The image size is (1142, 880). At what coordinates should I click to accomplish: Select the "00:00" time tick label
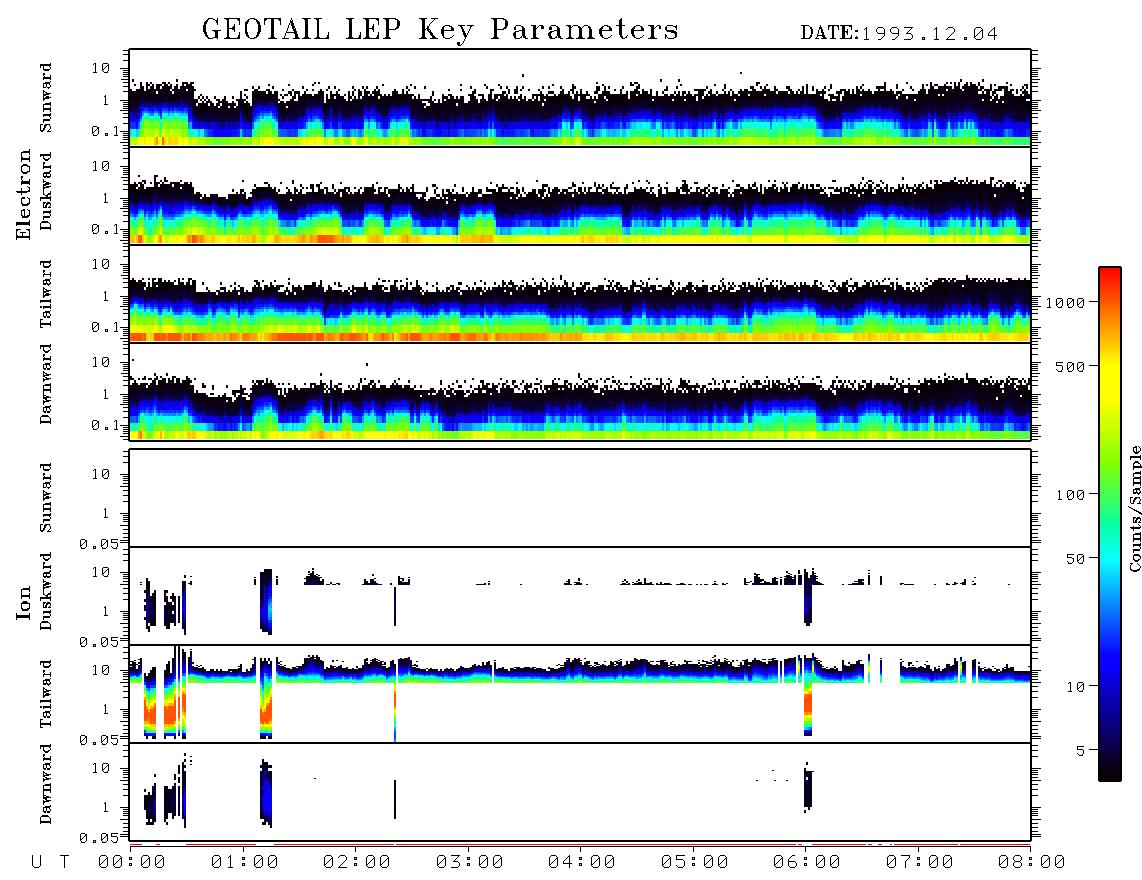[132, 862]
